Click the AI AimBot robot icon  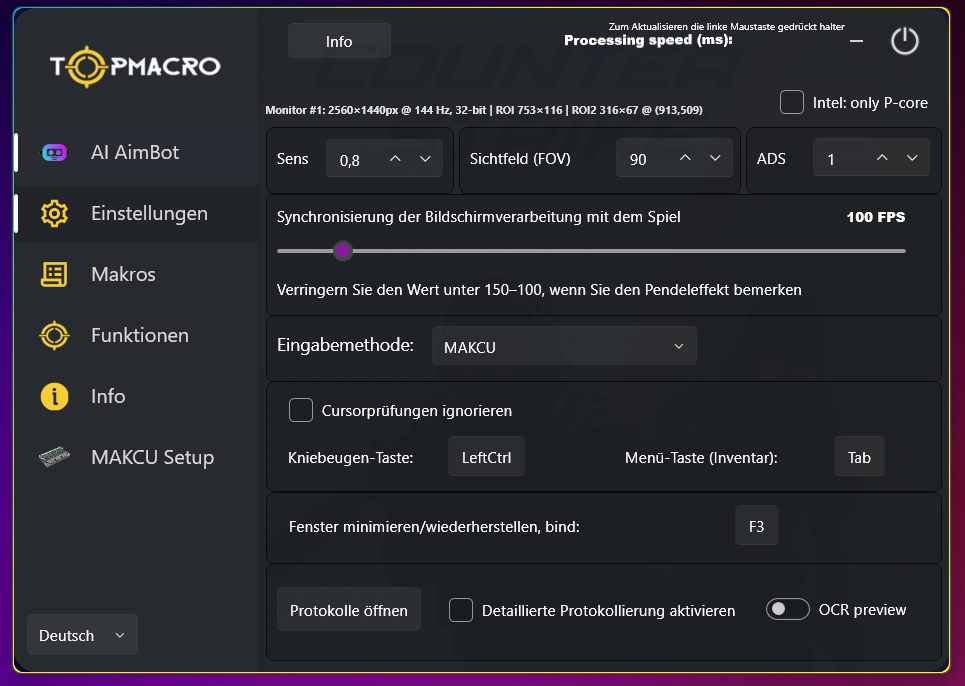coord(54,153)
